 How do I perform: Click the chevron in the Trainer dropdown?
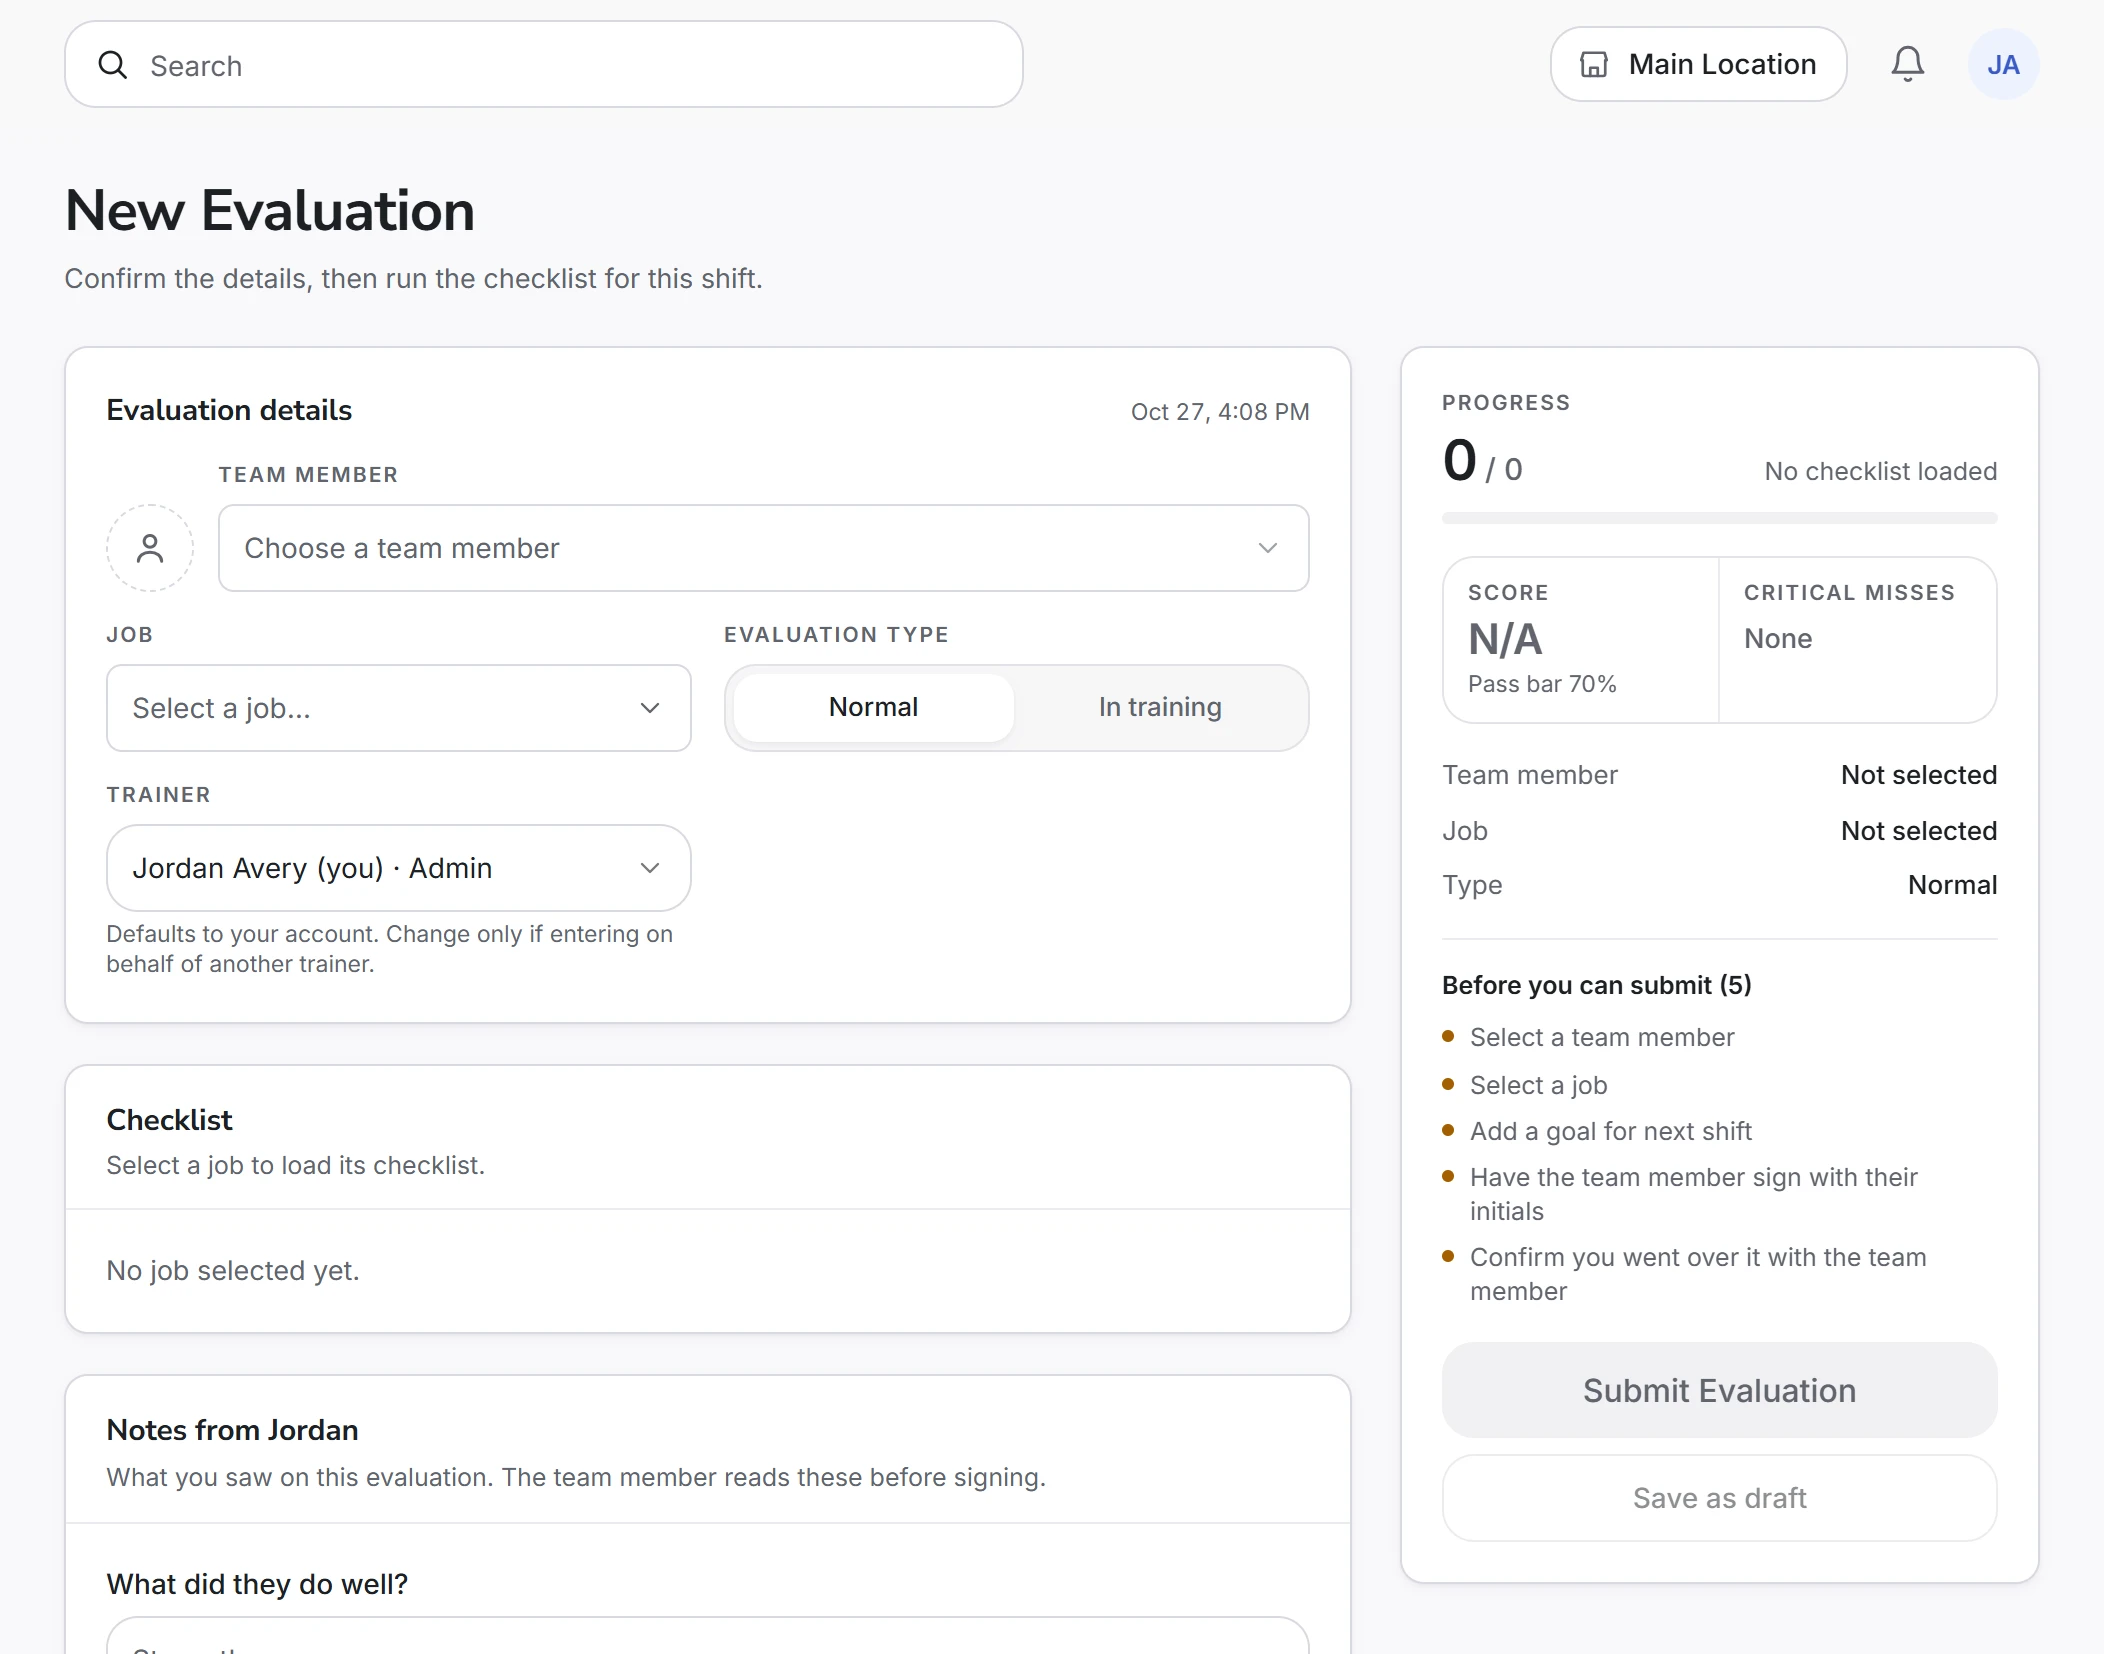tap(650, 868)
